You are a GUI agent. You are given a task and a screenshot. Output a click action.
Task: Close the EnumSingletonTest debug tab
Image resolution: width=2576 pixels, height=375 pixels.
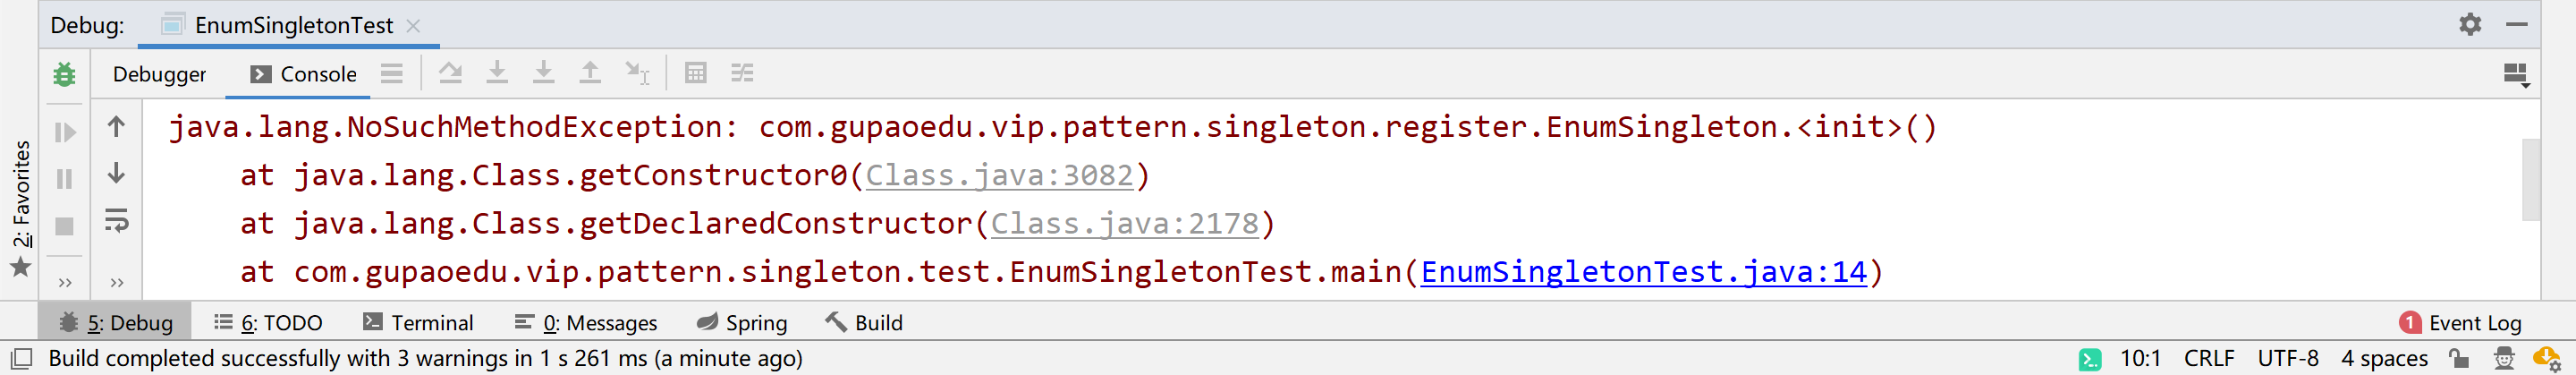413,26
